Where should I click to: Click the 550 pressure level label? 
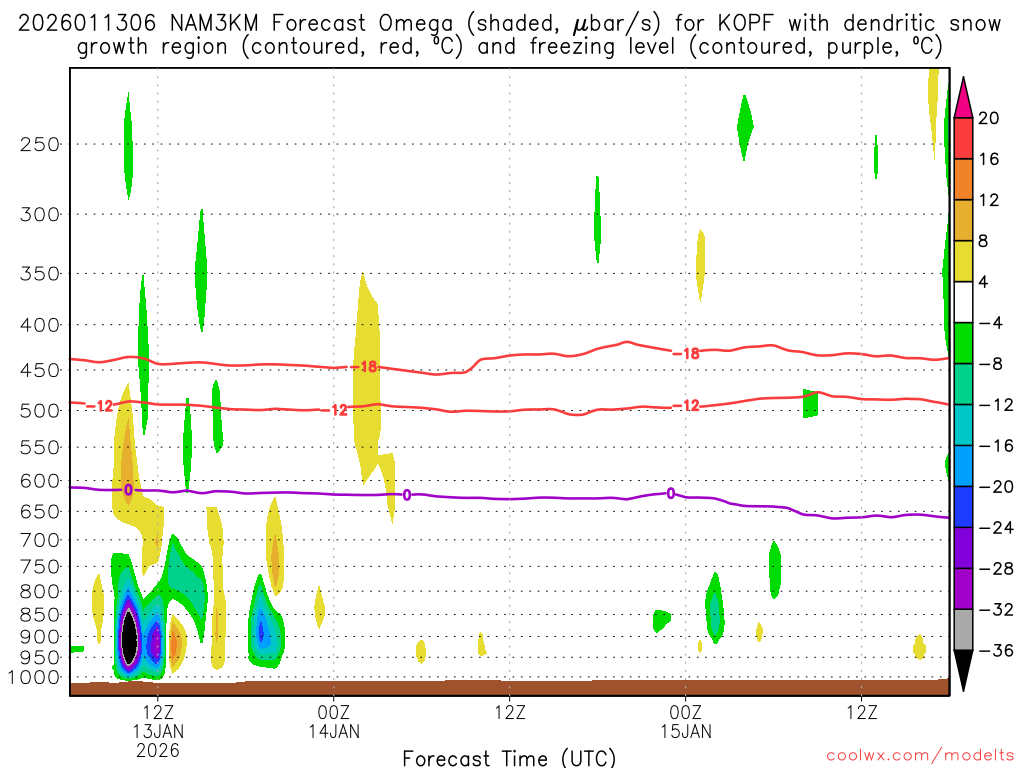pos(40,447)
